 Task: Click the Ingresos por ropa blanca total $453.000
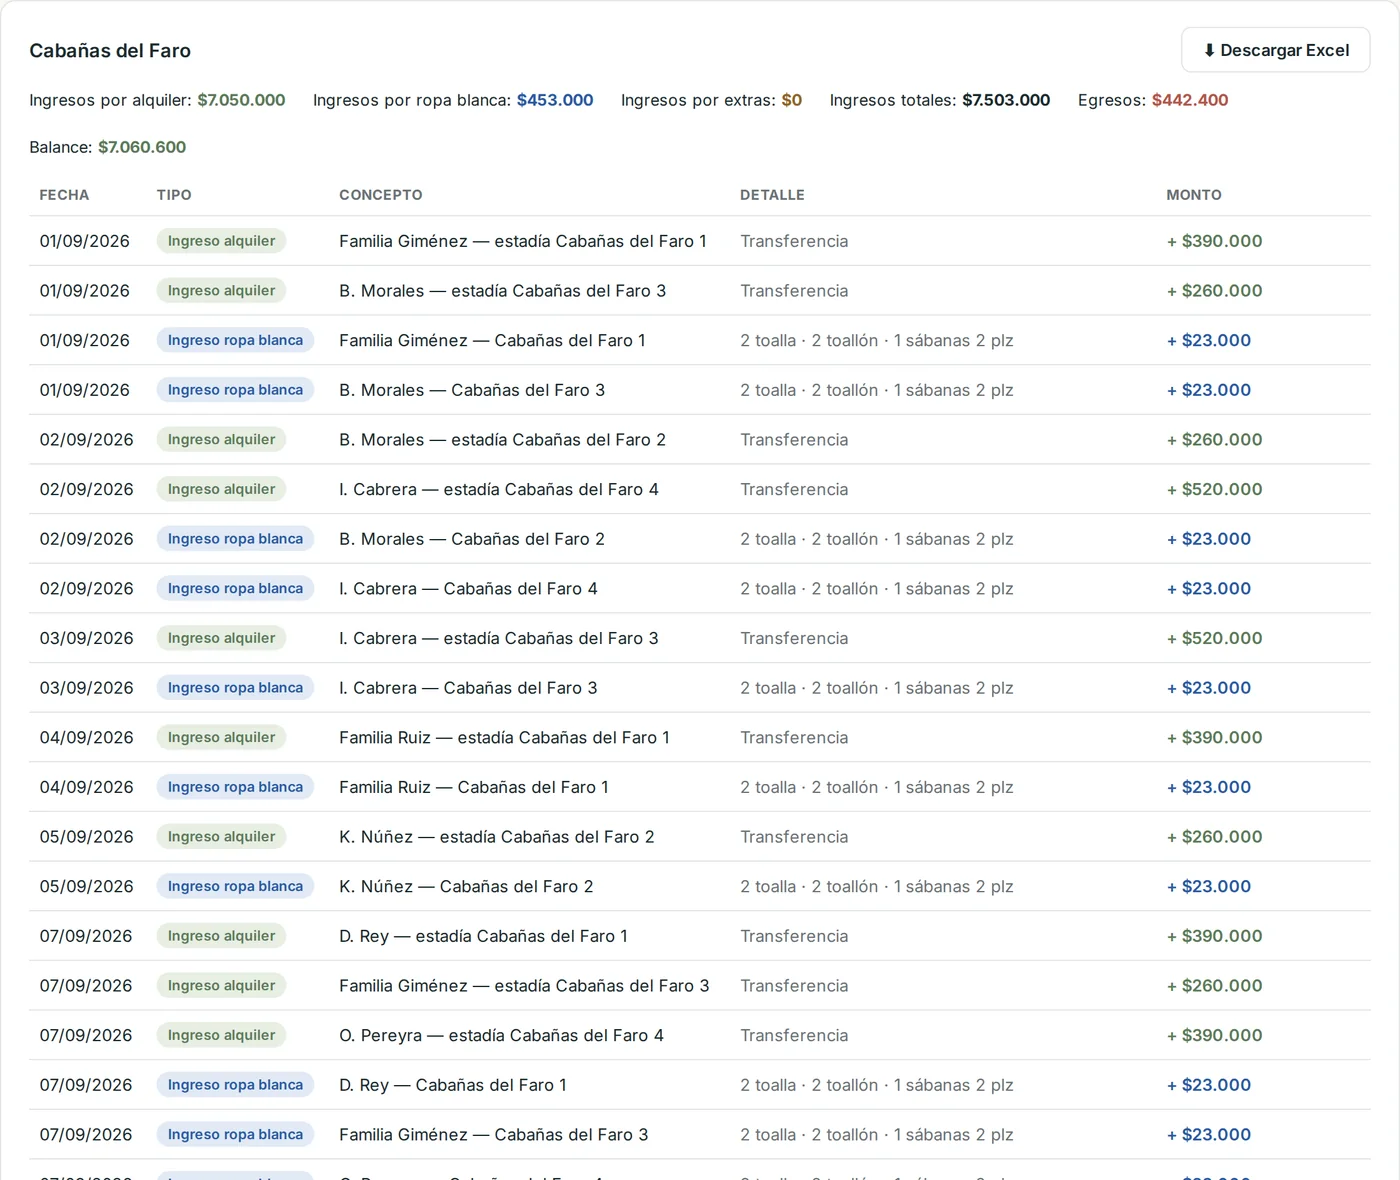[x=555, y=100]
